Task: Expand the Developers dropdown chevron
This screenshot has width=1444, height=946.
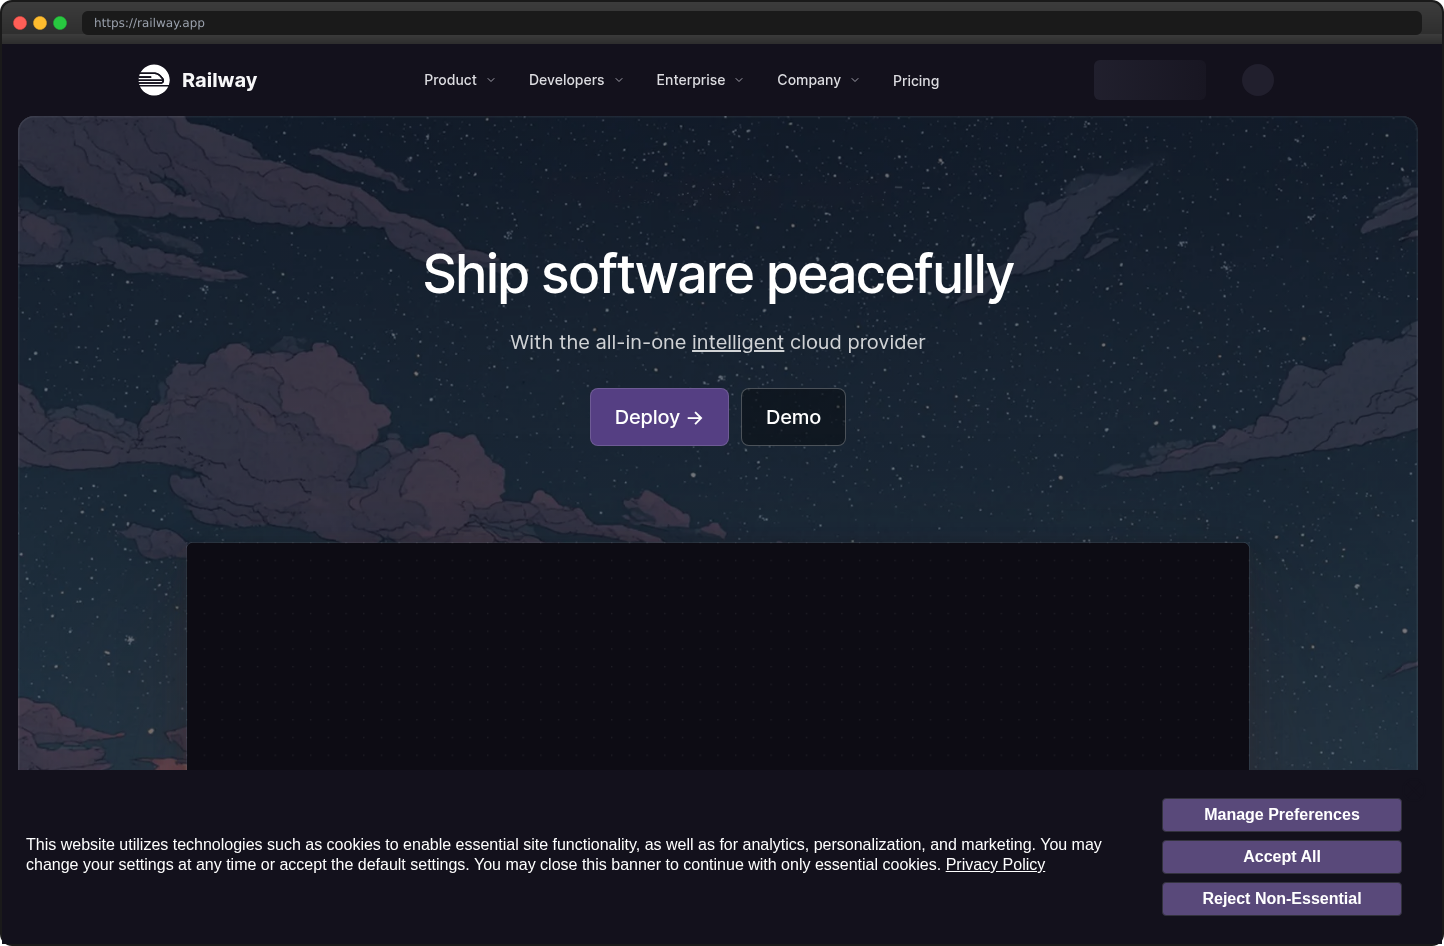Action: (x=619, y=80)
